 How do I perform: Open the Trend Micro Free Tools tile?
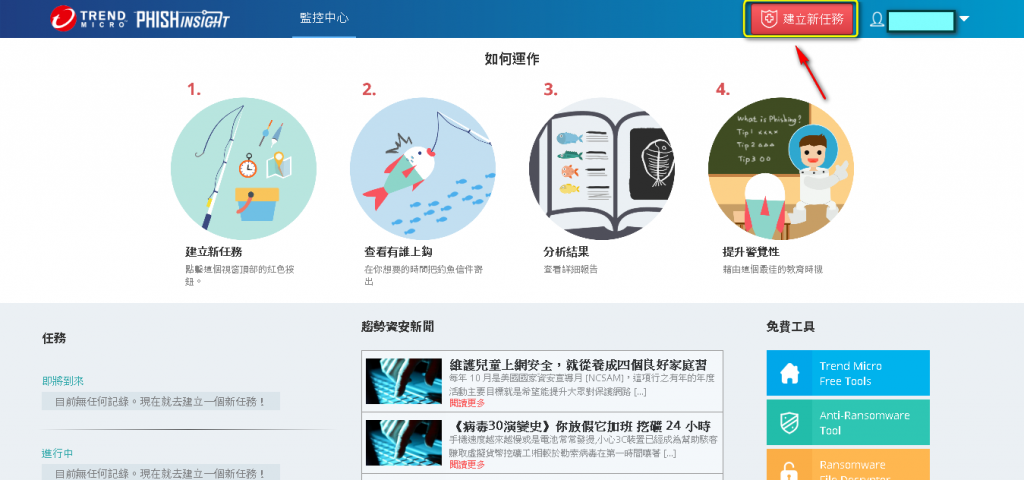pyautogui.click(x=848, y=373)
